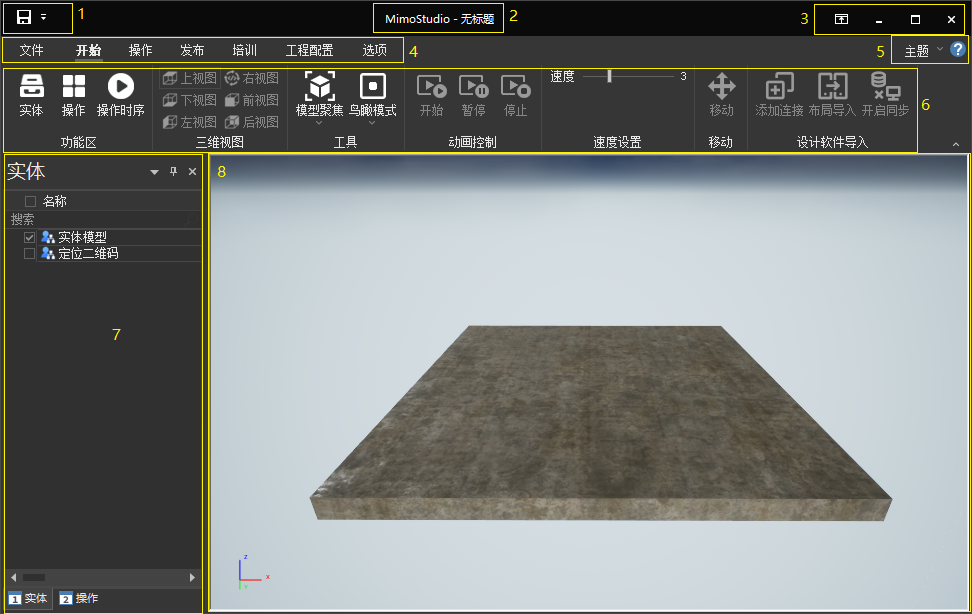Toggle the 名称 header select-all checkbox
The width and height of the screenshot is (972, 614).
30,202
